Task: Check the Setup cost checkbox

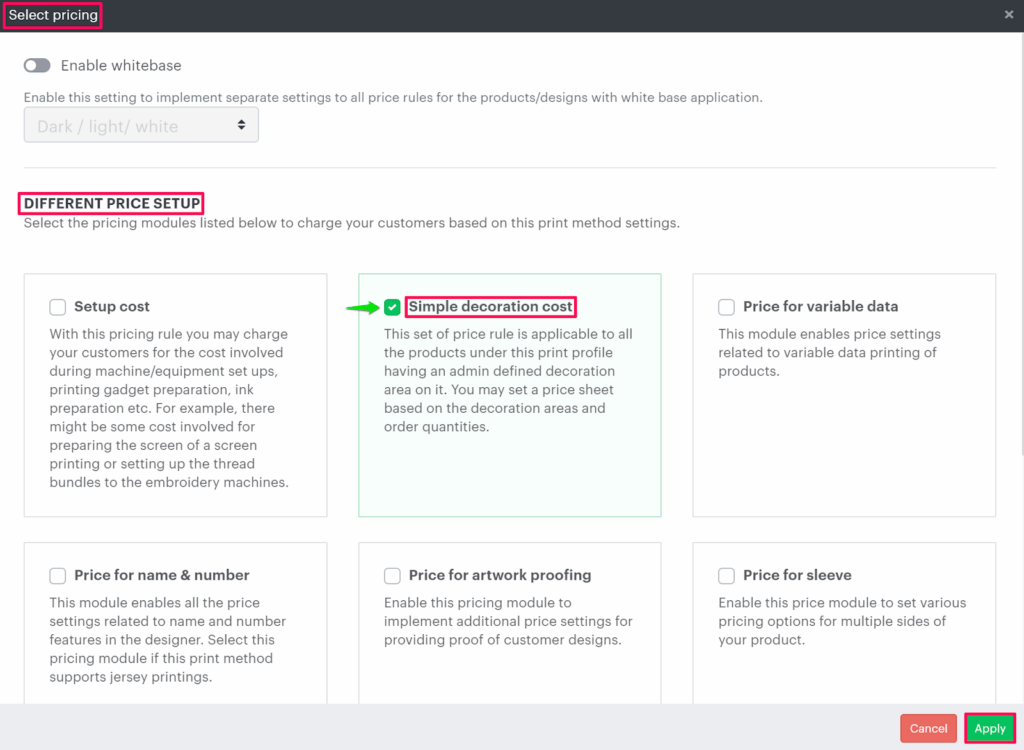Action: coord(58,307)
